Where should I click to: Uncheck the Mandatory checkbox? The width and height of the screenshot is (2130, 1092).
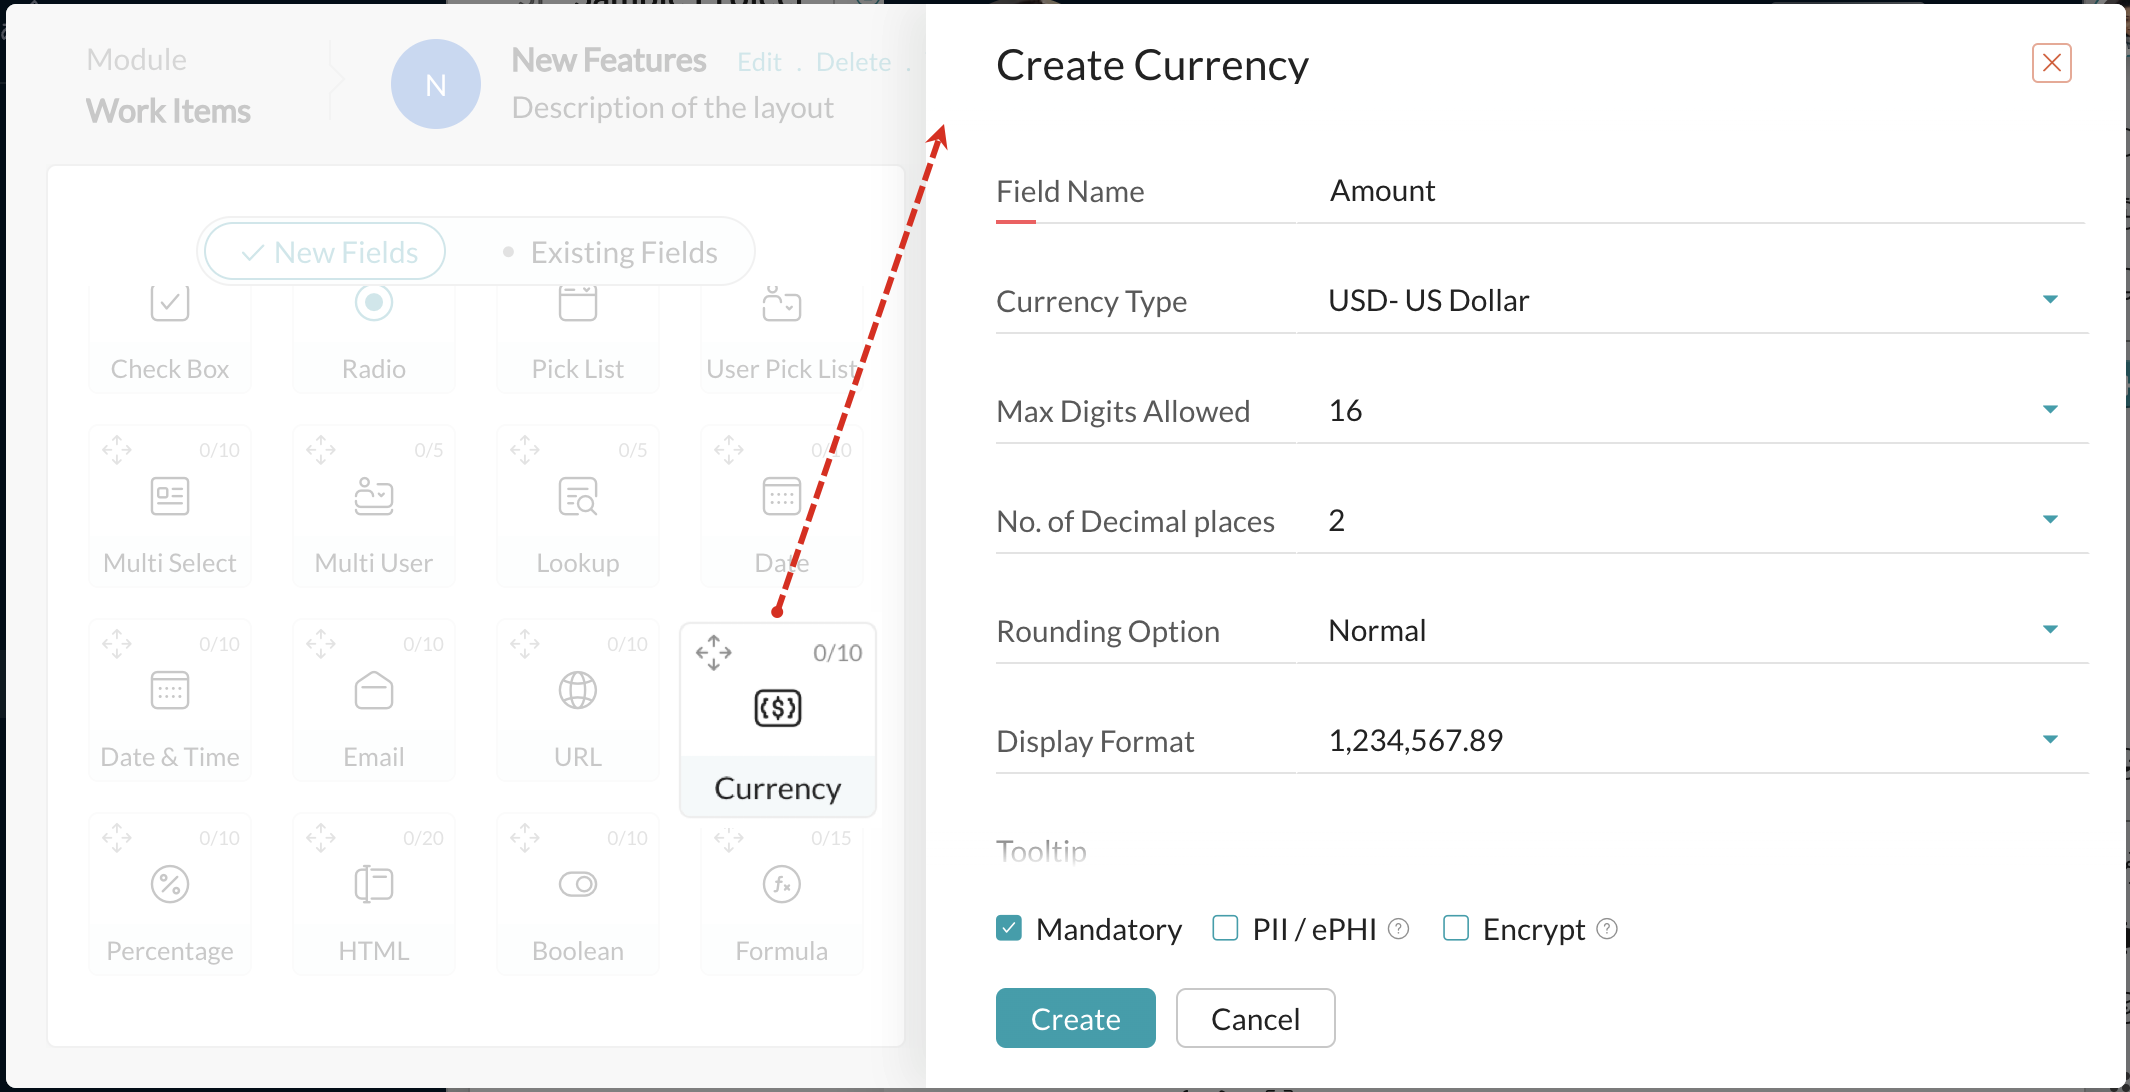coord(1009,928)
